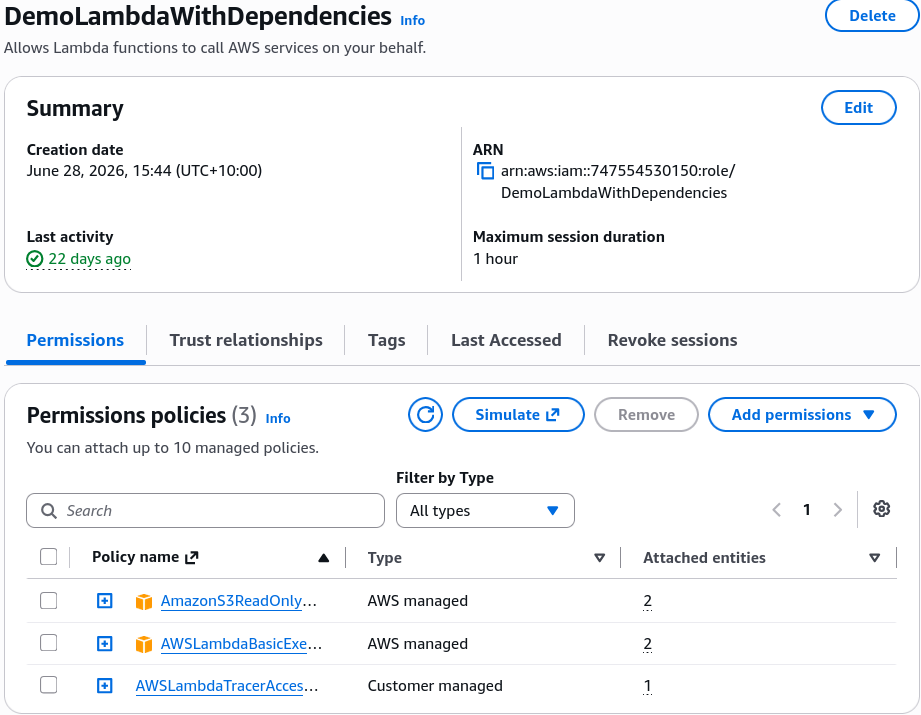Viewport: 921px width, 715px height.
Task: Copy the role ARN with the copy icon
Action: tap(485, 171)
